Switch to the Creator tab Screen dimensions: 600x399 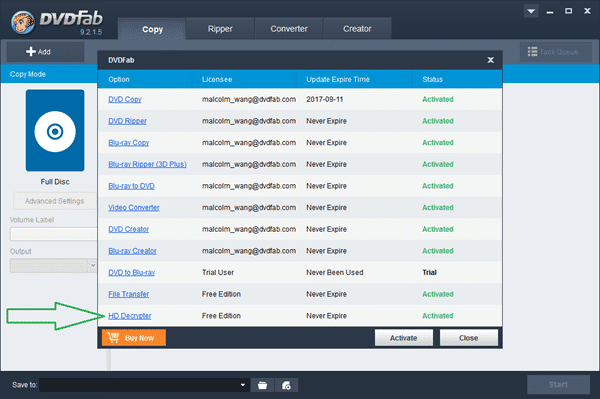[357, 29]
